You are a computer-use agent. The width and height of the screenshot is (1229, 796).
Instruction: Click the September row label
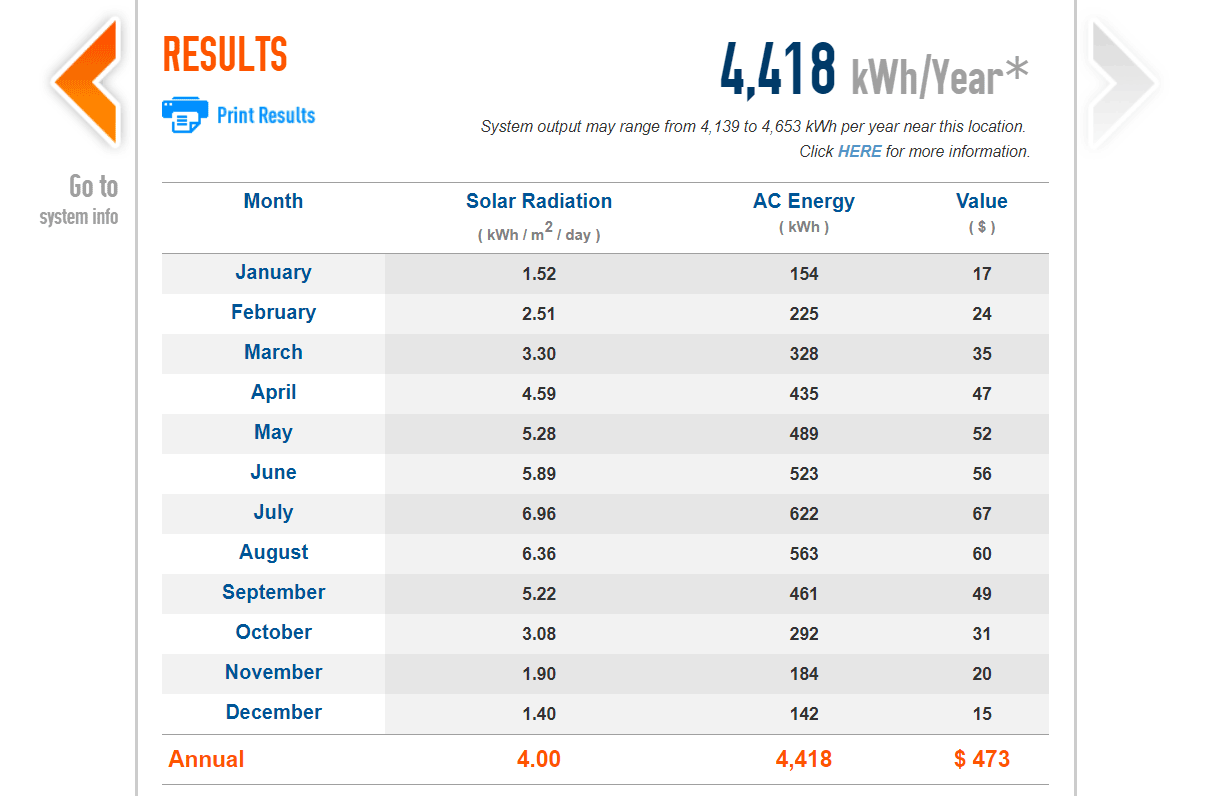tap(273, 592)
